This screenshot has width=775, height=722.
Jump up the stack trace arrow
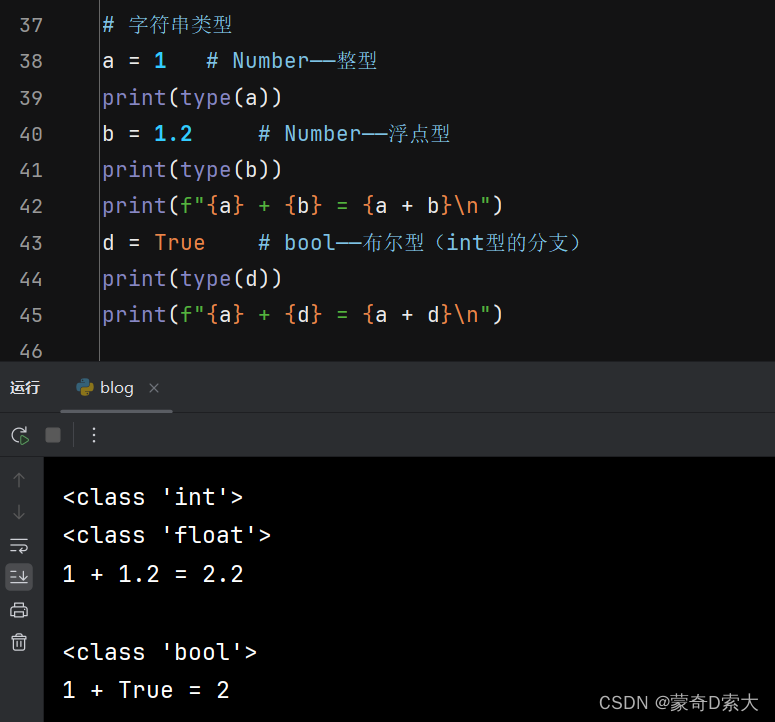pos(19,480)
